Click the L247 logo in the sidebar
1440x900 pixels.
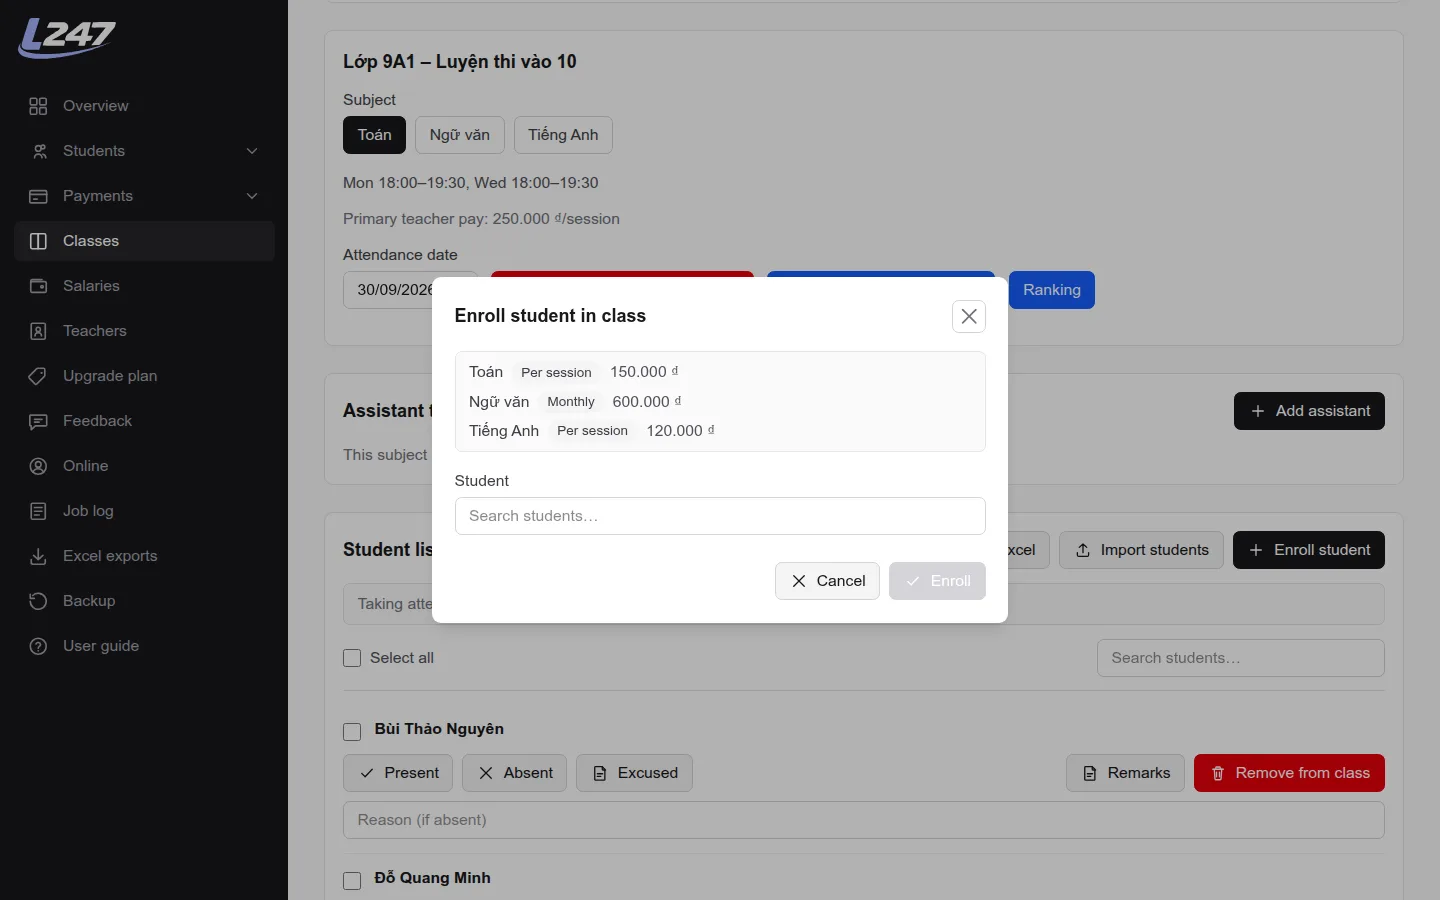(67, 38)
